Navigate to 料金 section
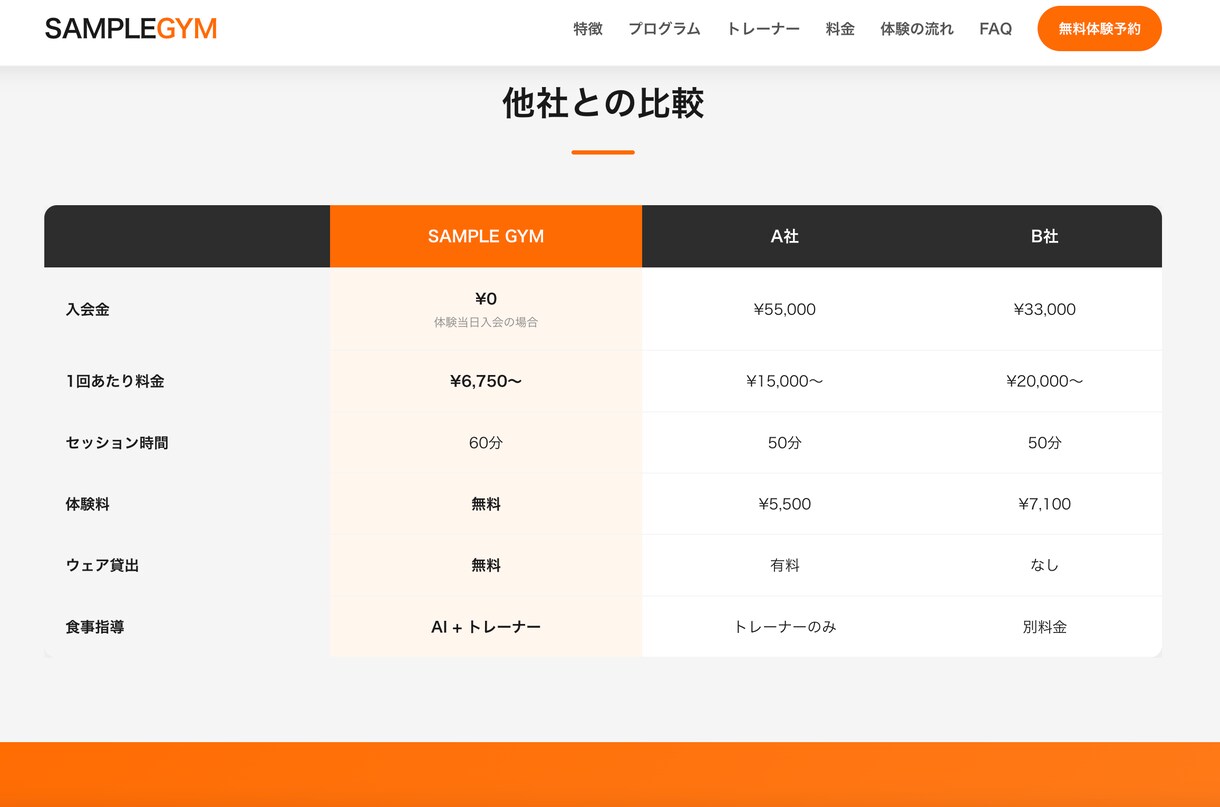1220x807 pixels. 840,29
